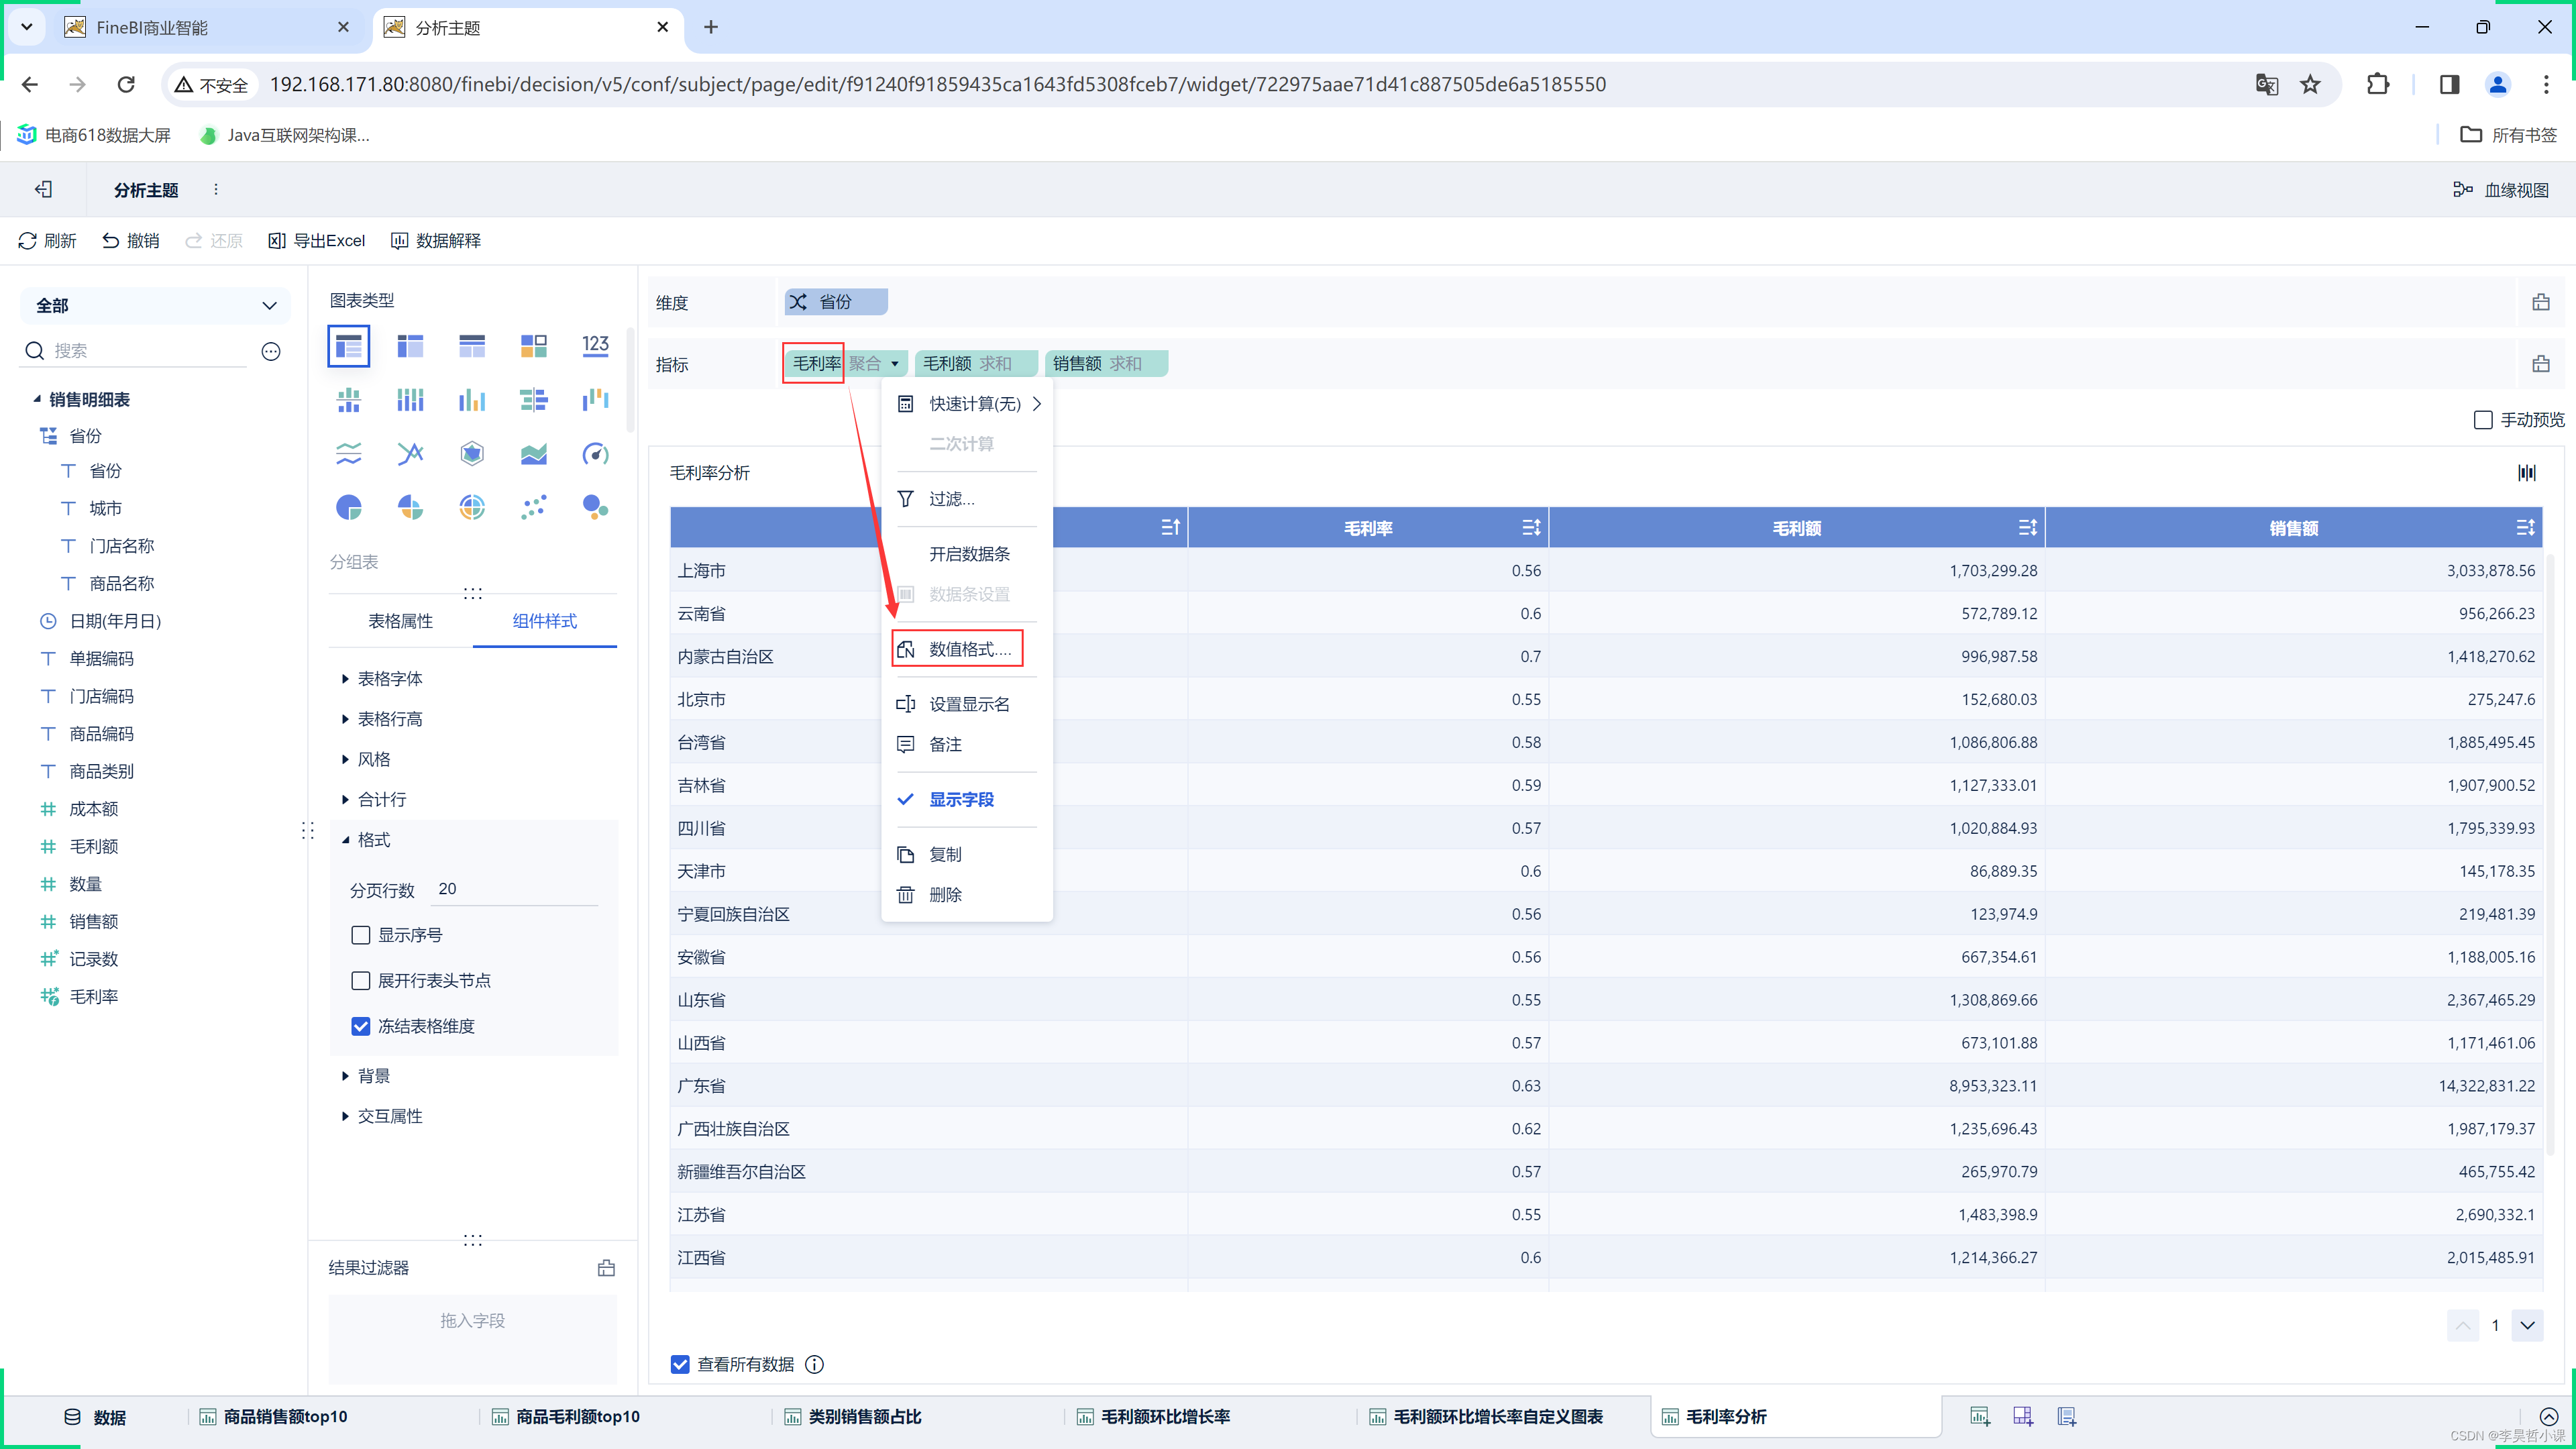The height and width of the screenshot is (1449, 2576).
Task: Sort the 销售额 column via its header icon
Action: [2525, 527]
